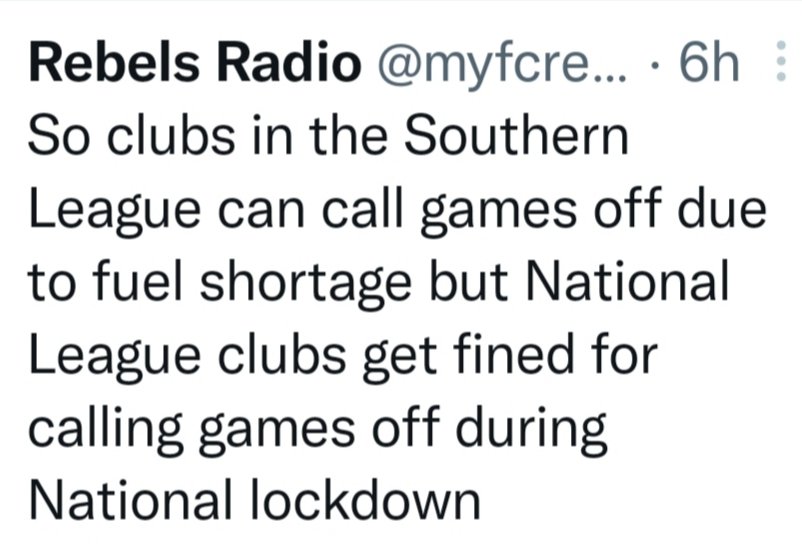Click the line 'League can call games off due'
802x551 pixels.
[x=398, y=211]
